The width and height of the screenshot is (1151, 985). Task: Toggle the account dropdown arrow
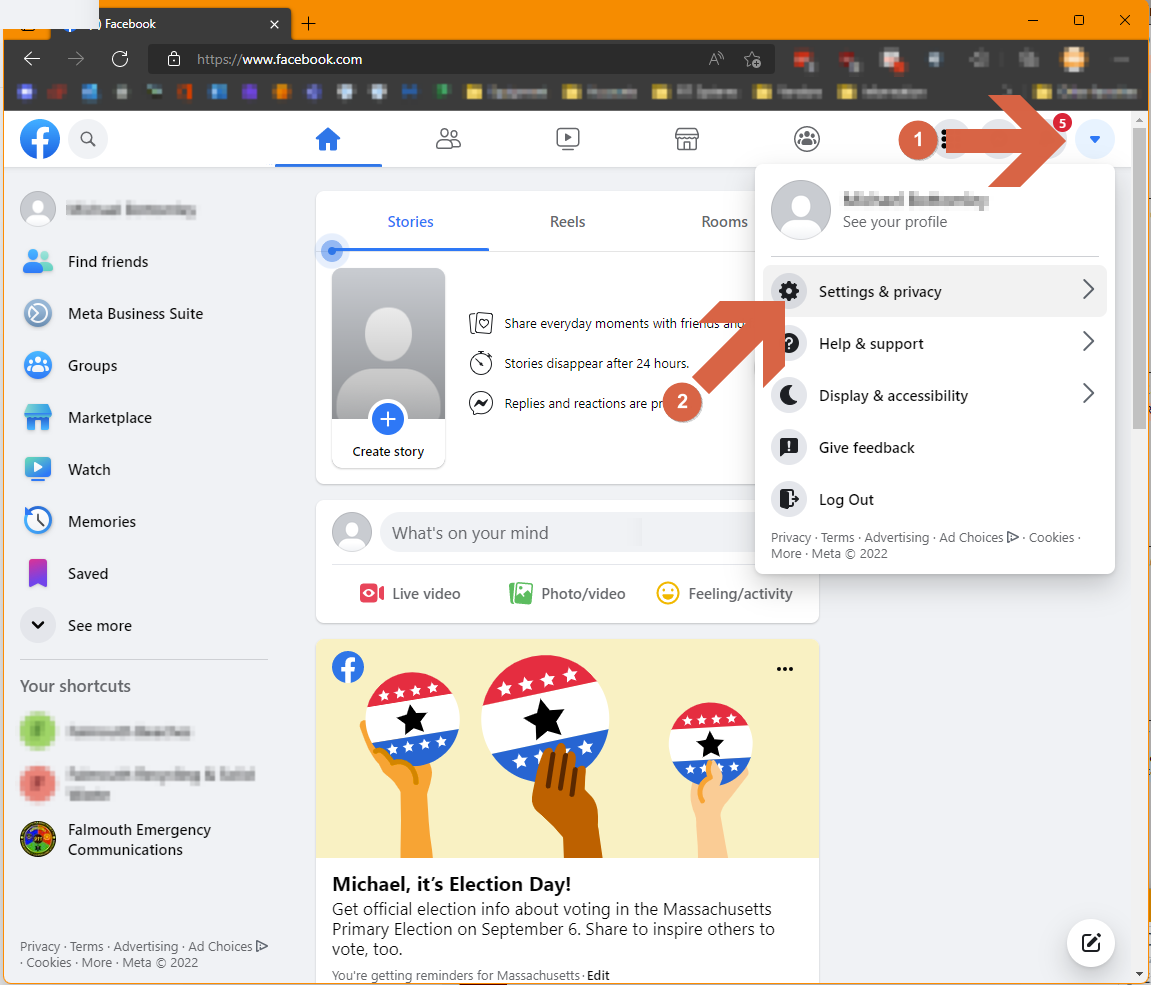(1094, 139)
